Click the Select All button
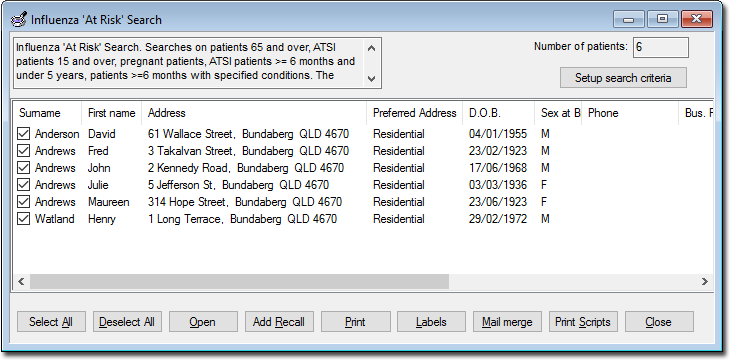730x360 pixels. [x=51, y=322]
